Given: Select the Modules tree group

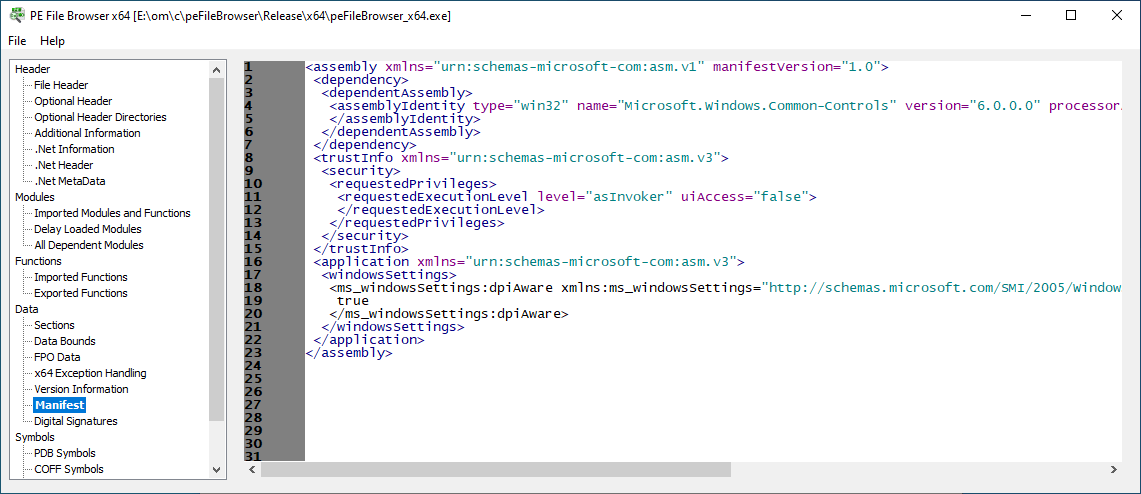Looking at the screenshot, I should click(x=35, y=197).
